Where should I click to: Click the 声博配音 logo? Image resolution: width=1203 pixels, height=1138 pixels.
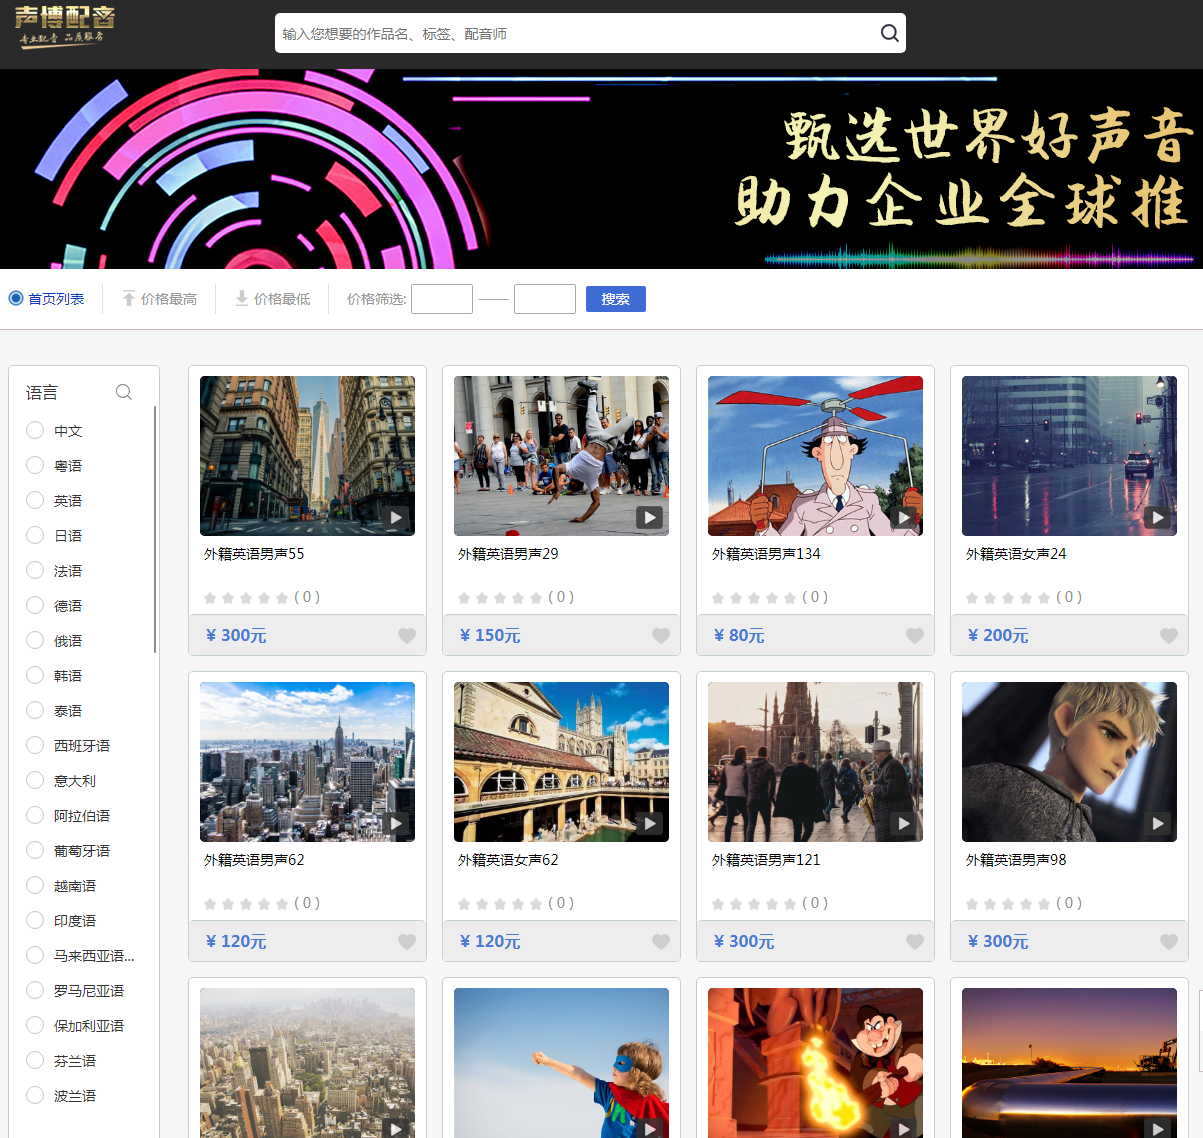[65, 27]
